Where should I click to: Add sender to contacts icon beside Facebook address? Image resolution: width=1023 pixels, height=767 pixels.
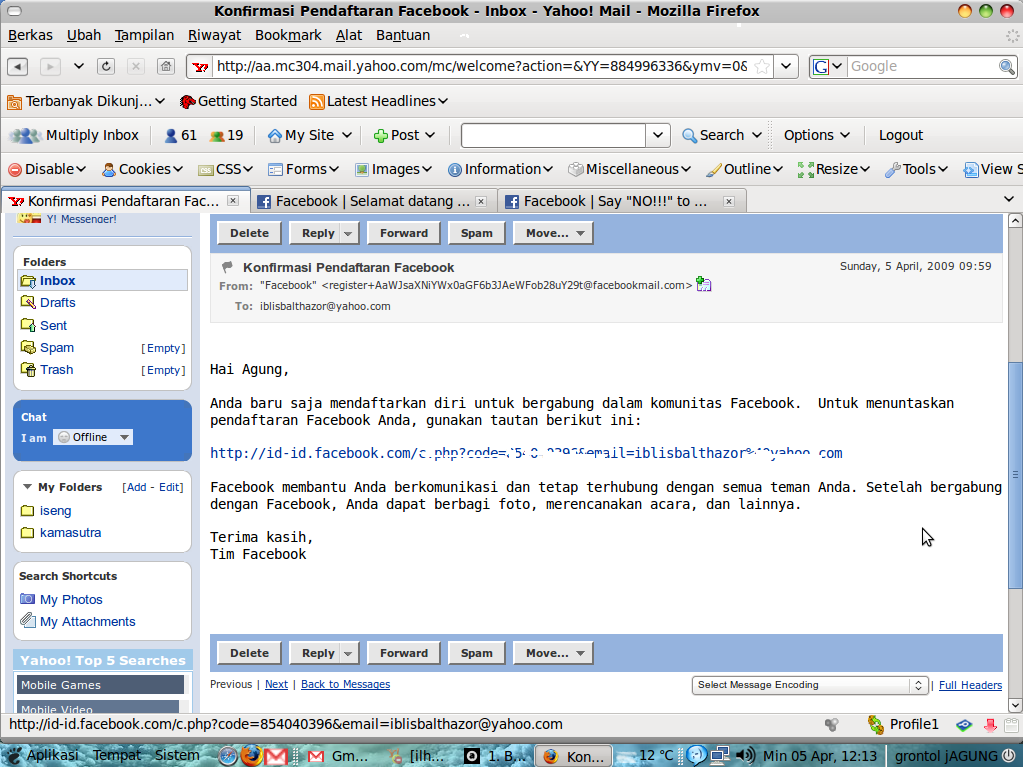(704, 285)
